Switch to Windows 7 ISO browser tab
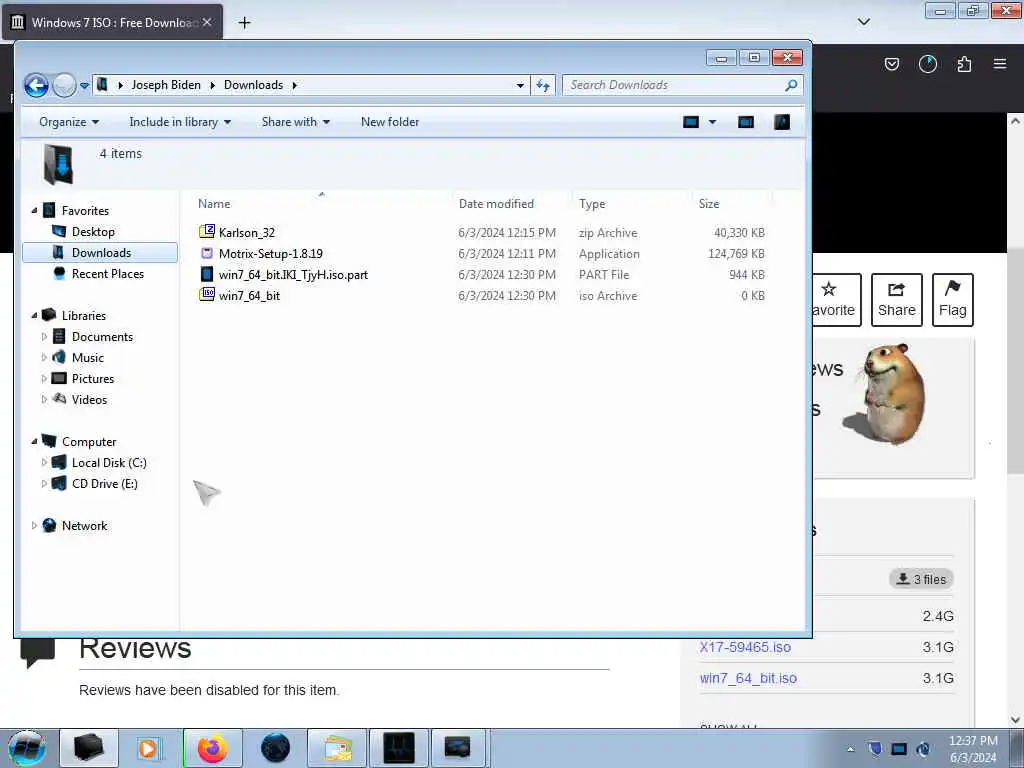1024x768 pixels. pos(112,23)
